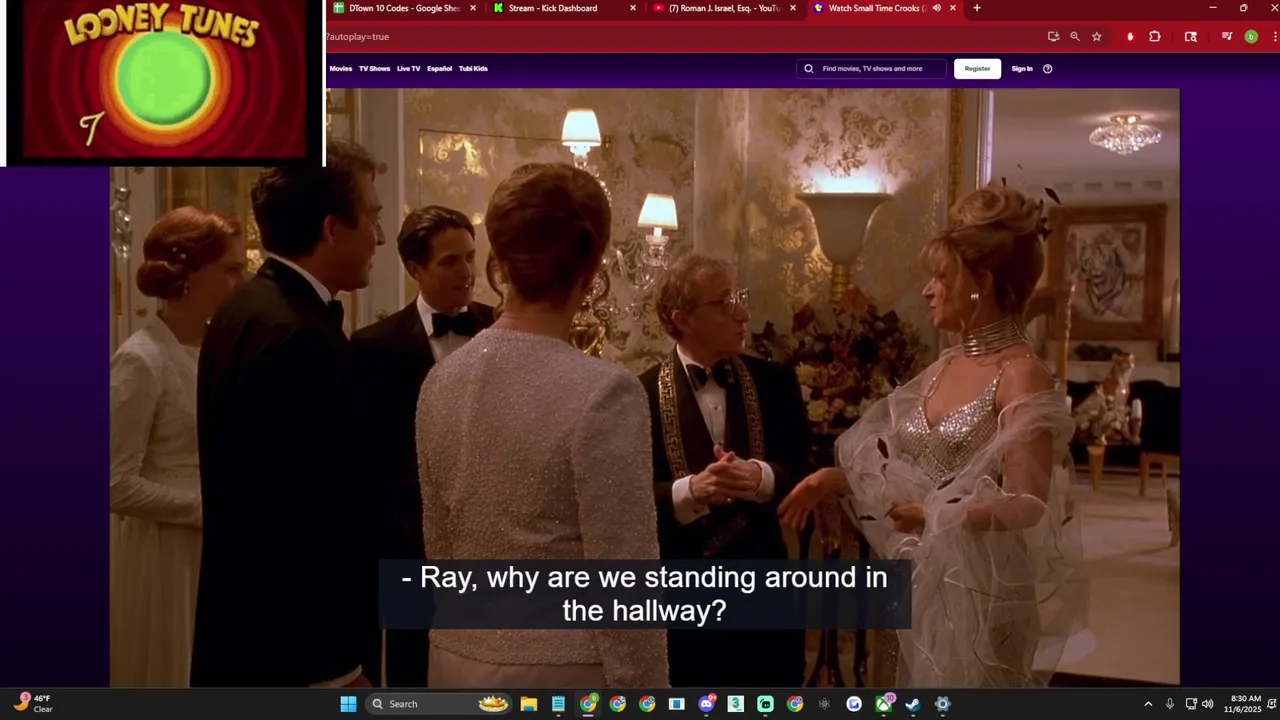Open the green Kick app in the taskbar
This screenshot has height=720, width=1280.
765,704
